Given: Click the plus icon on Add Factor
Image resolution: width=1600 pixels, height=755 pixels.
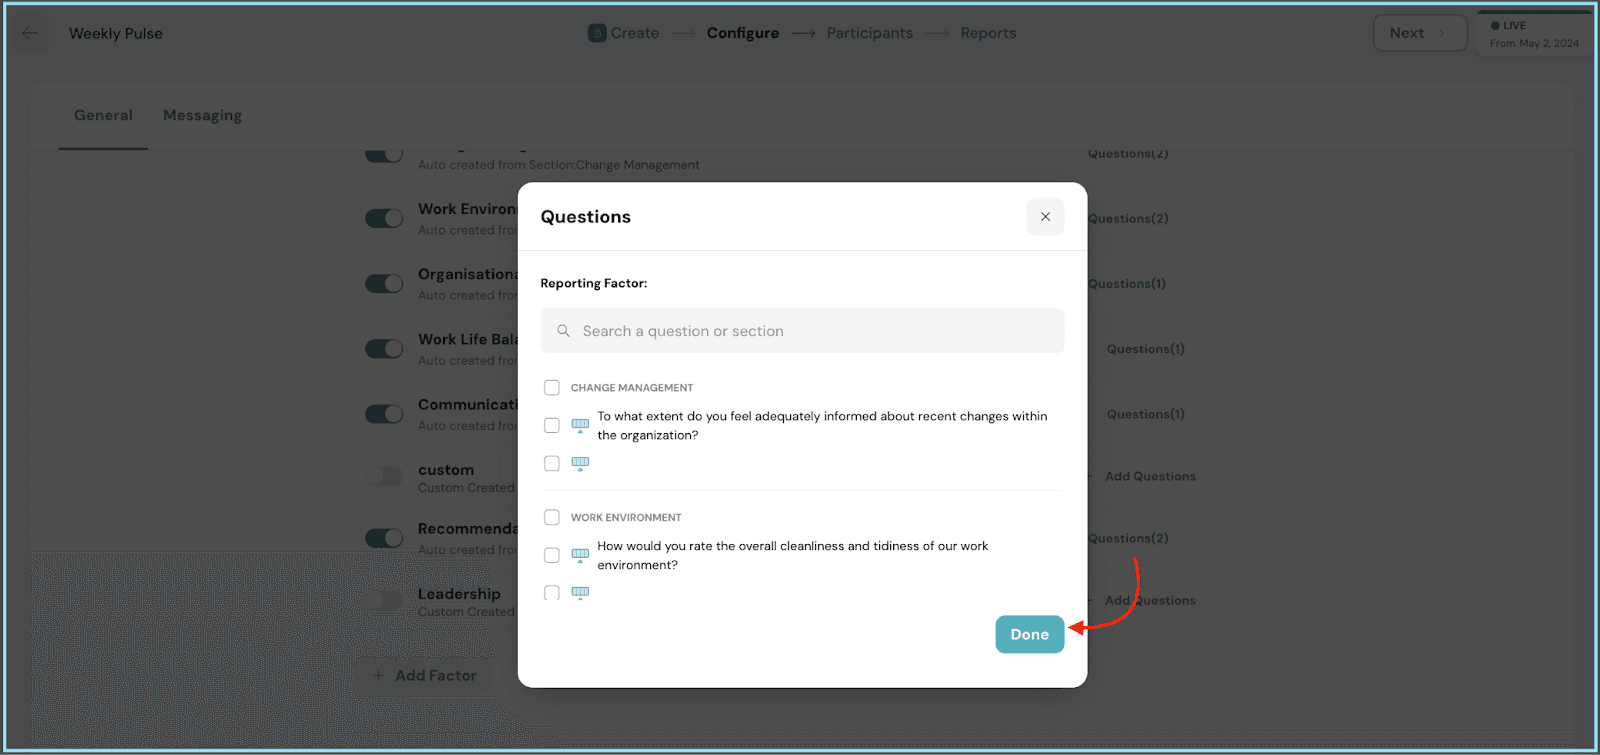Looking at the screenshot, I should click(378, 676).
